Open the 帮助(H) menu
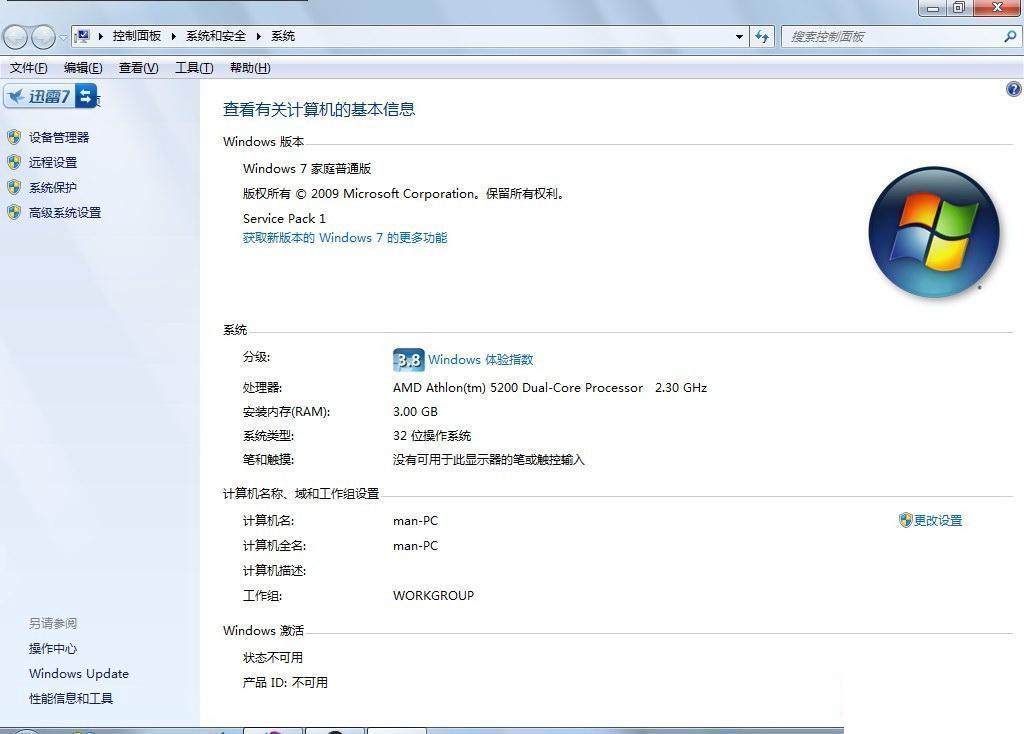Image resolution: width=1024 pixels, height=734 pixels. point(249,68)
